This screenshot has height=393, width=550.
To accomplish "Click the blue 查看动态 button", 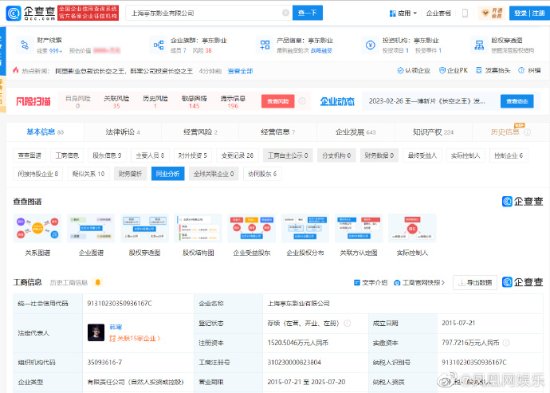I will point(517,101).
